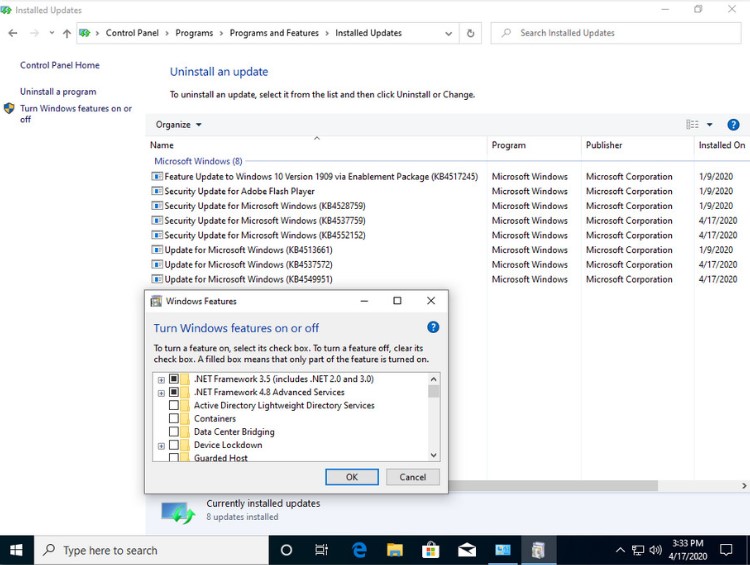Select Security Update for Adobe Flash Player
Image resolution: width=750 pixels, height=565 pixels.
point(239,191)
